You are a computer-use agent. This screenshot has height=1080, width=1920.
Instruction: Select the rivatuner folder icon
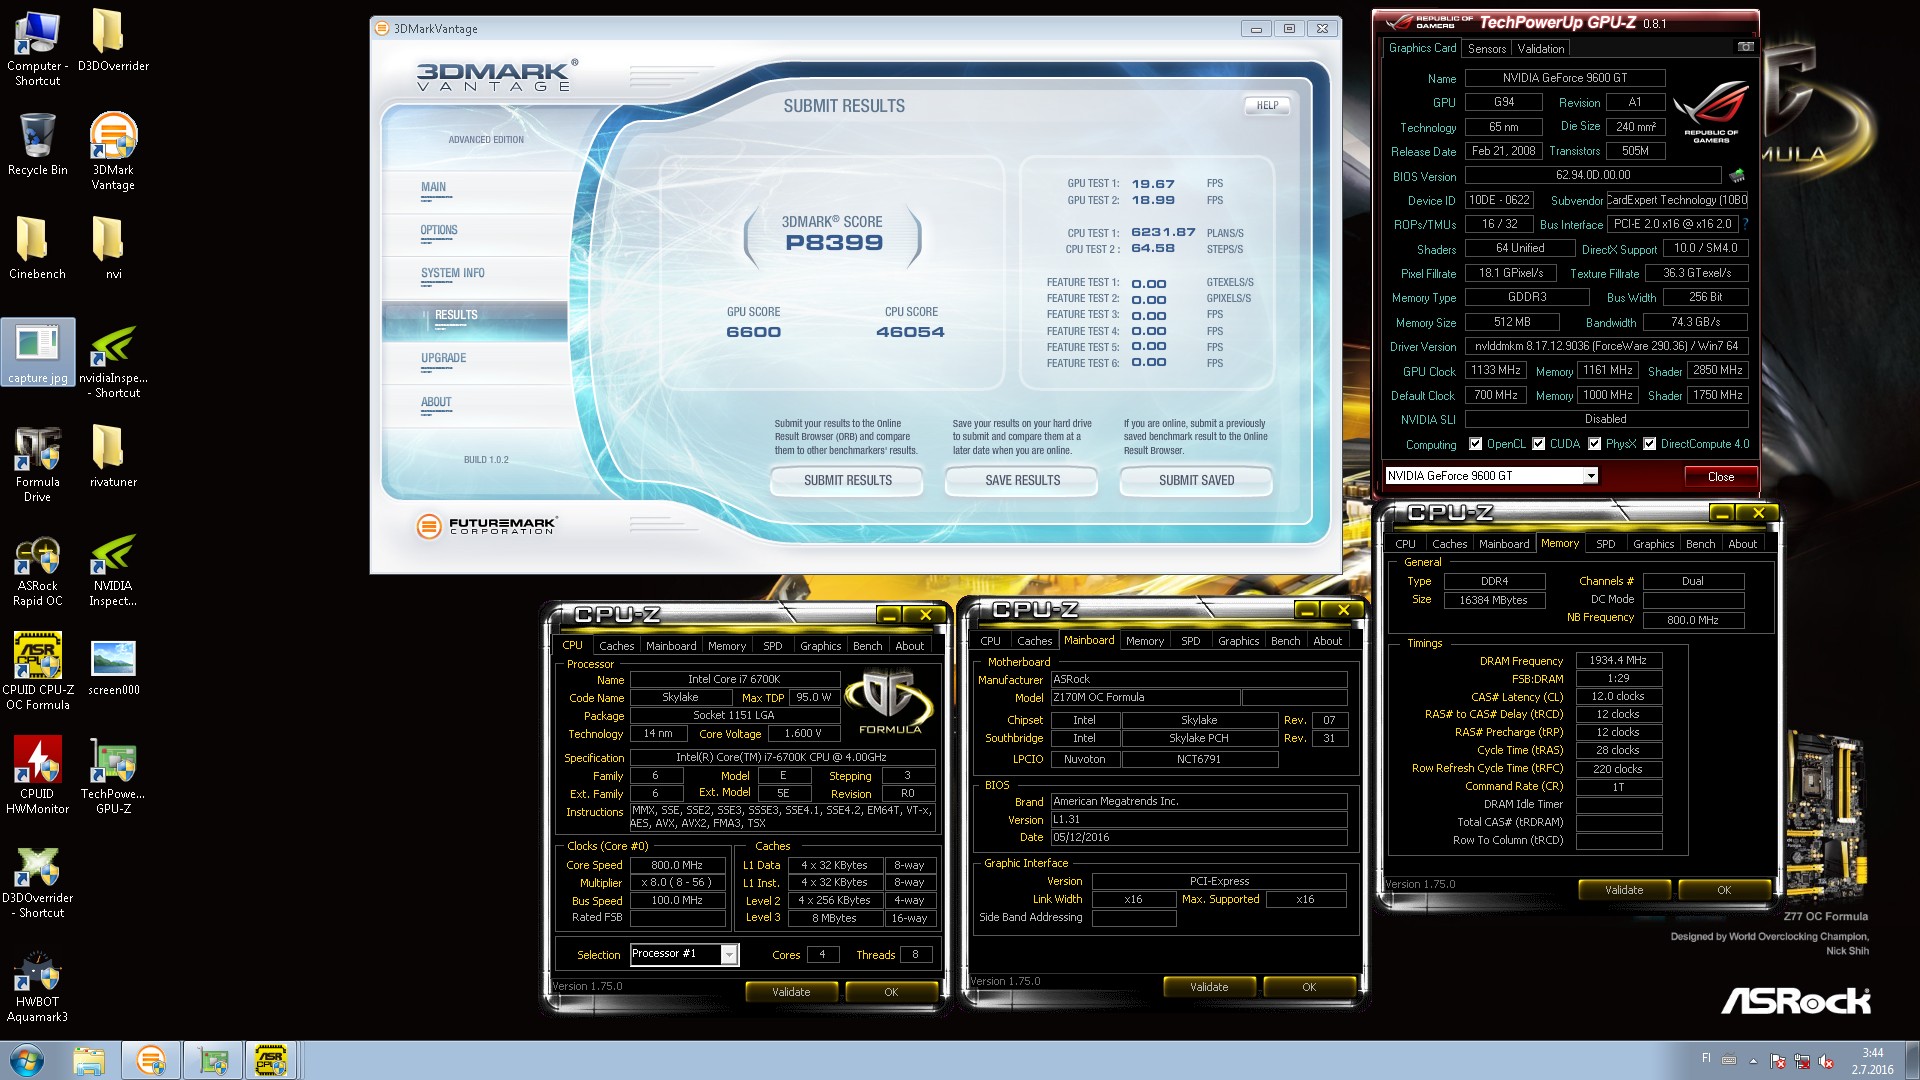pos(113,457)
